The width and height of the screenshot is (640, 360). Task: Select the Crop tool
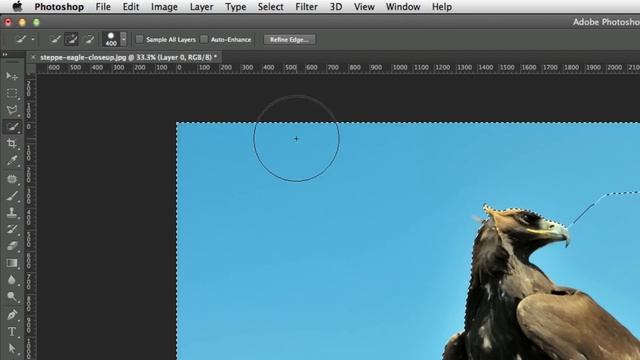[12, 143]
